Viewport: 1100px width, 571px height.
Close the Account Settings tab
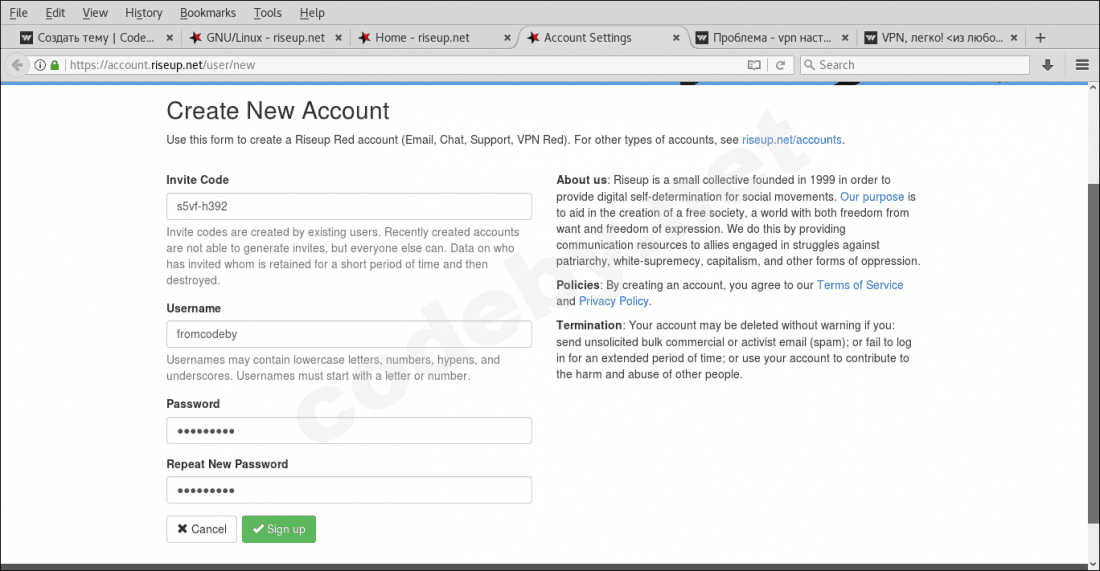[677, 38]
